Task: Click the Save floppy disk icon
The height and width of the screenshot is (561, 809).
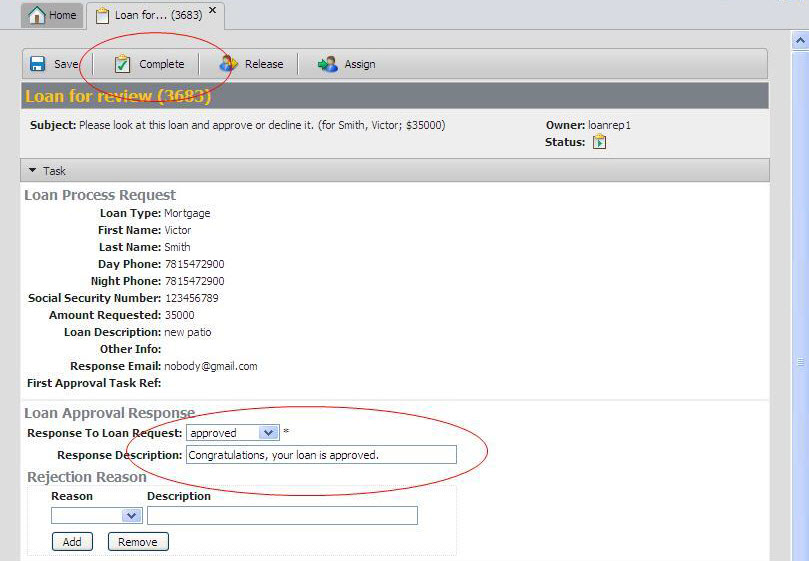Action: click(x=37, y=64)
